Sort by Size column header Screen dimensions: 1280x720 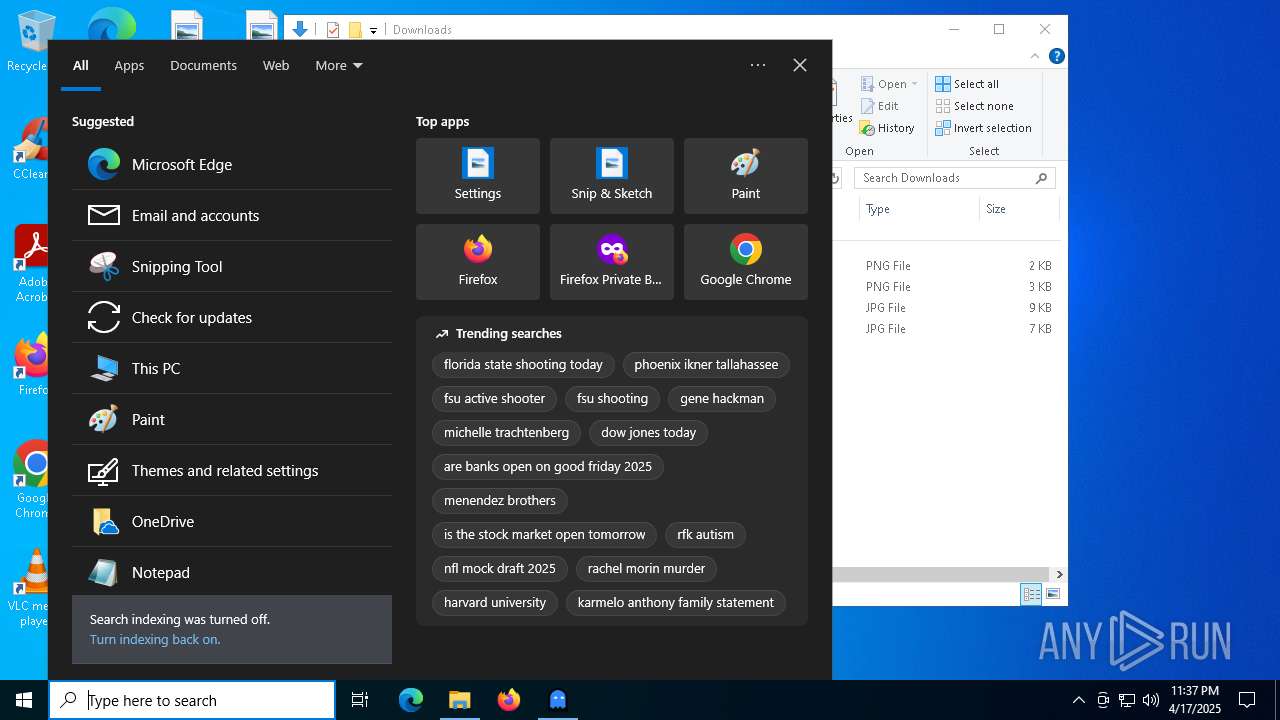[x=1018, y=209]
